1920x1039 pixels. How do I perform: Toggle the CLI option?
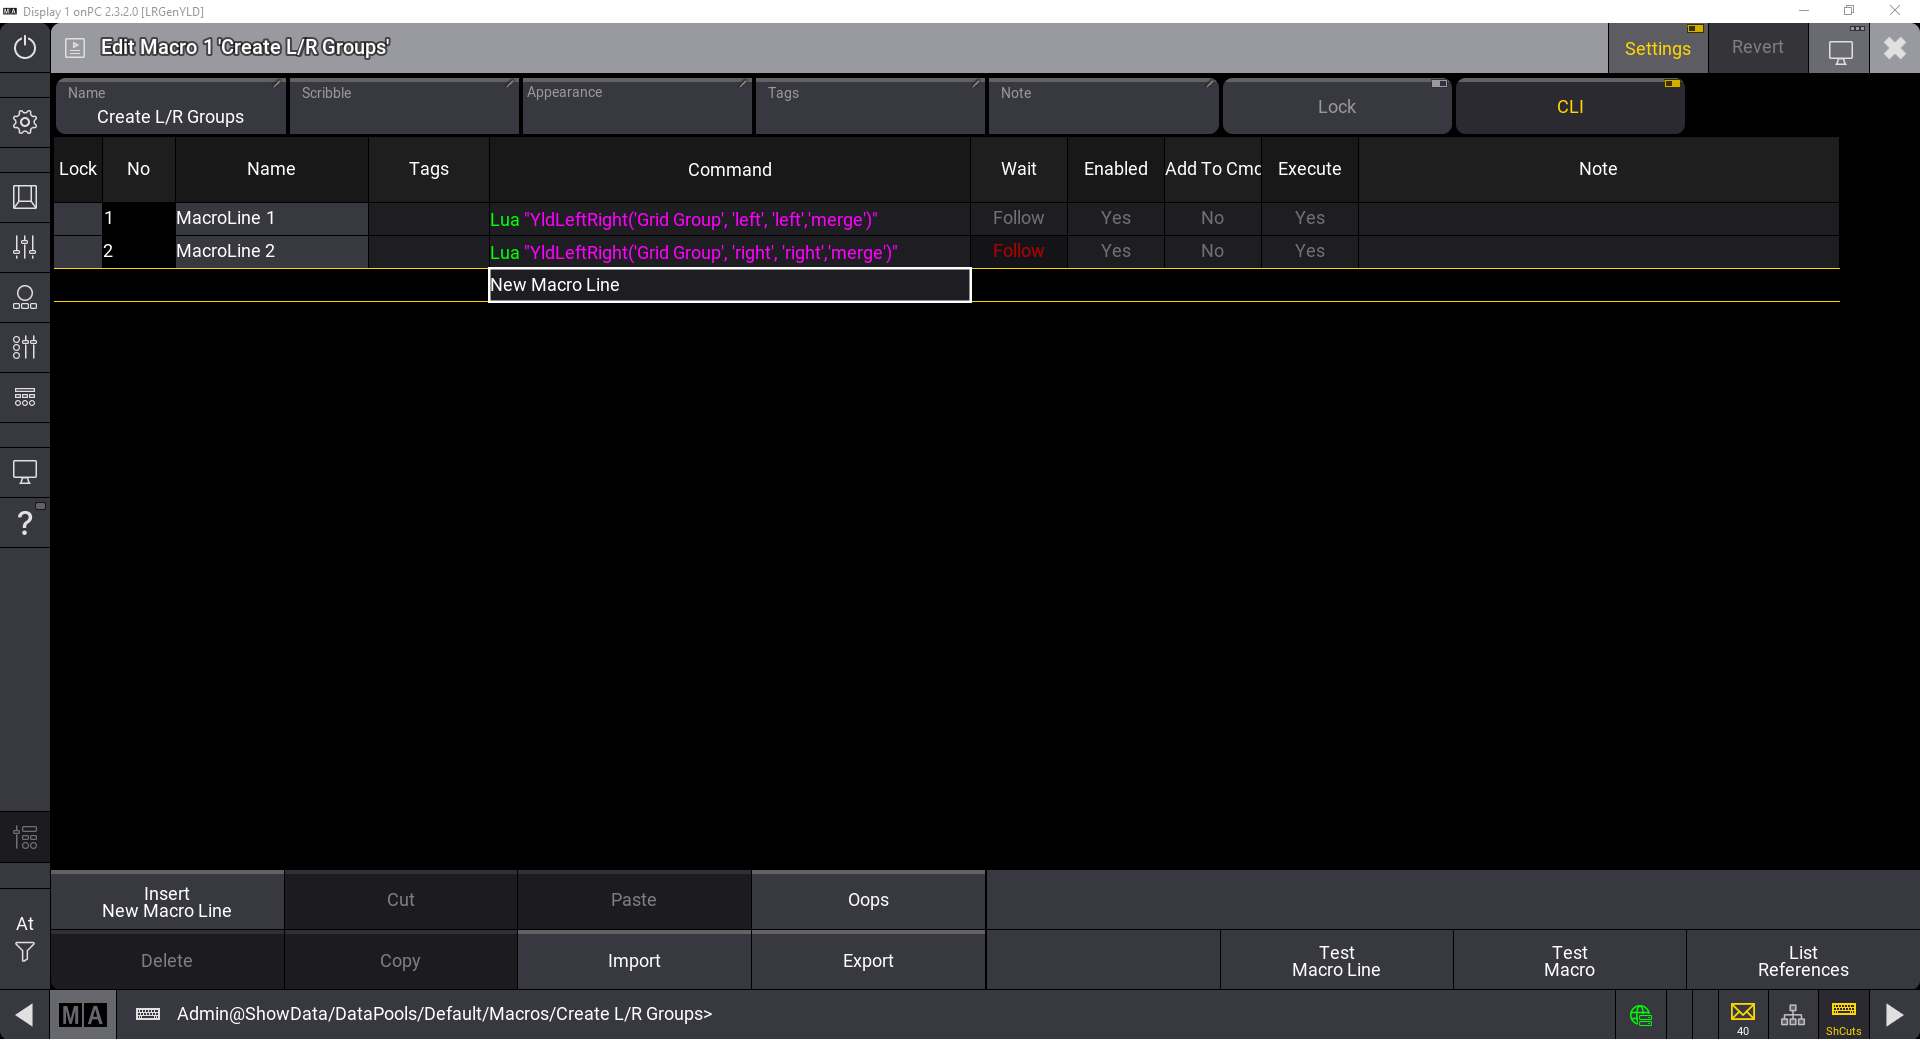(1569, 107)
